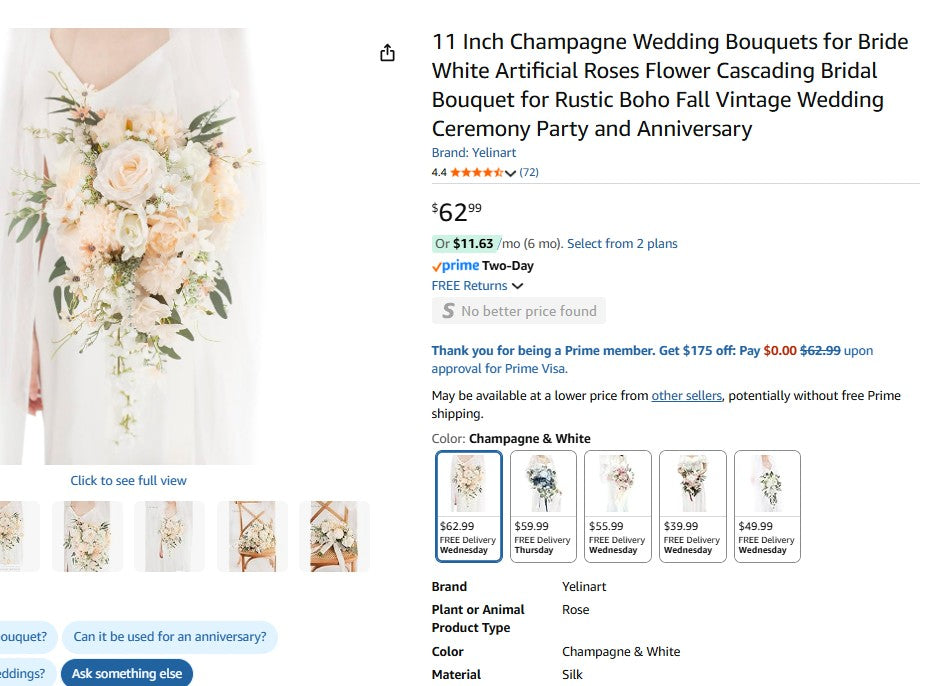The height and width of the screenshot is (686, 925).
Task: View the 72 customer ratings
Action: click(529, 172)
